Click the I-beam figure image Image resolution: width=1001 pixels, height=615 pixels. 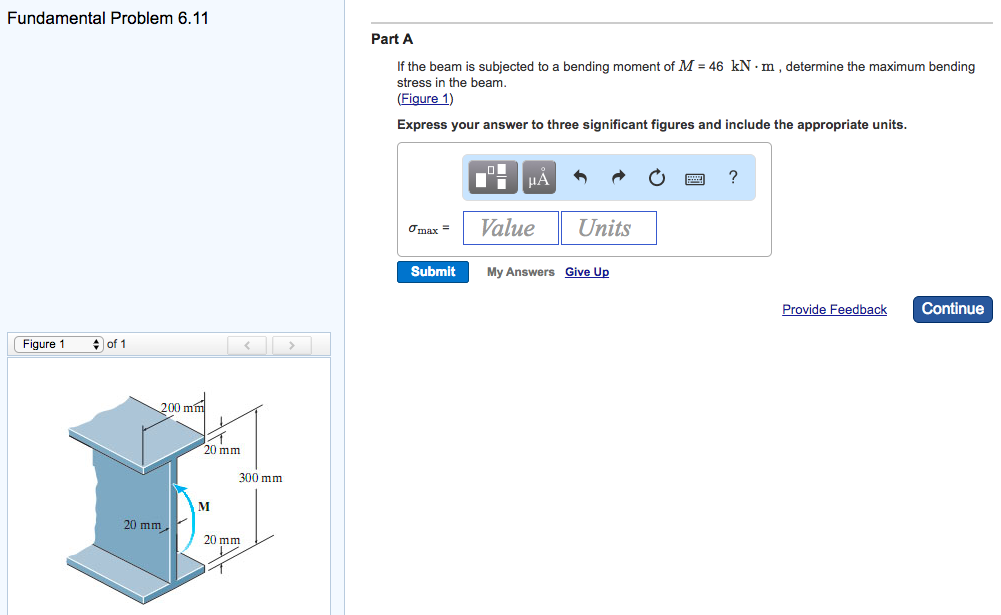point(174,498)
